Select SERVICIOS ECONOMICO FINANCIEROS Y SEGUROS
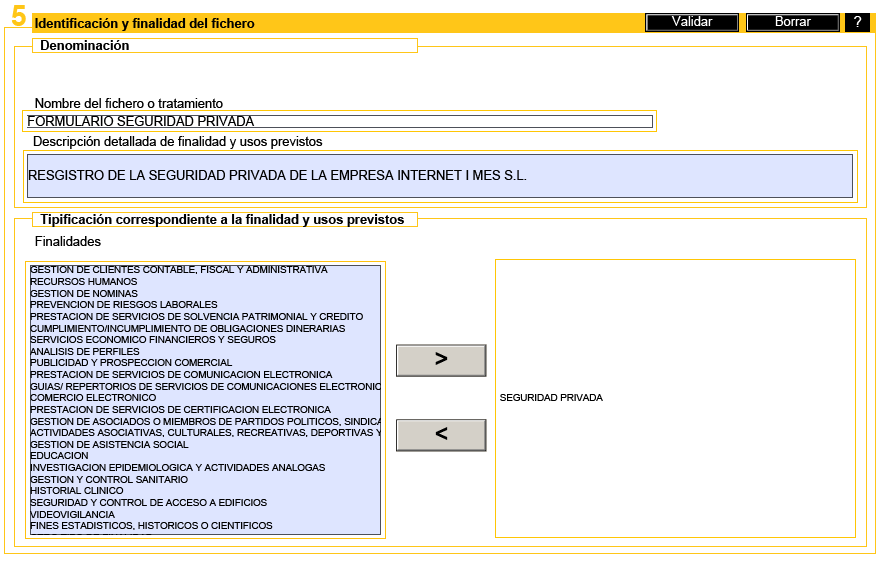 click(x=153, y=339)
